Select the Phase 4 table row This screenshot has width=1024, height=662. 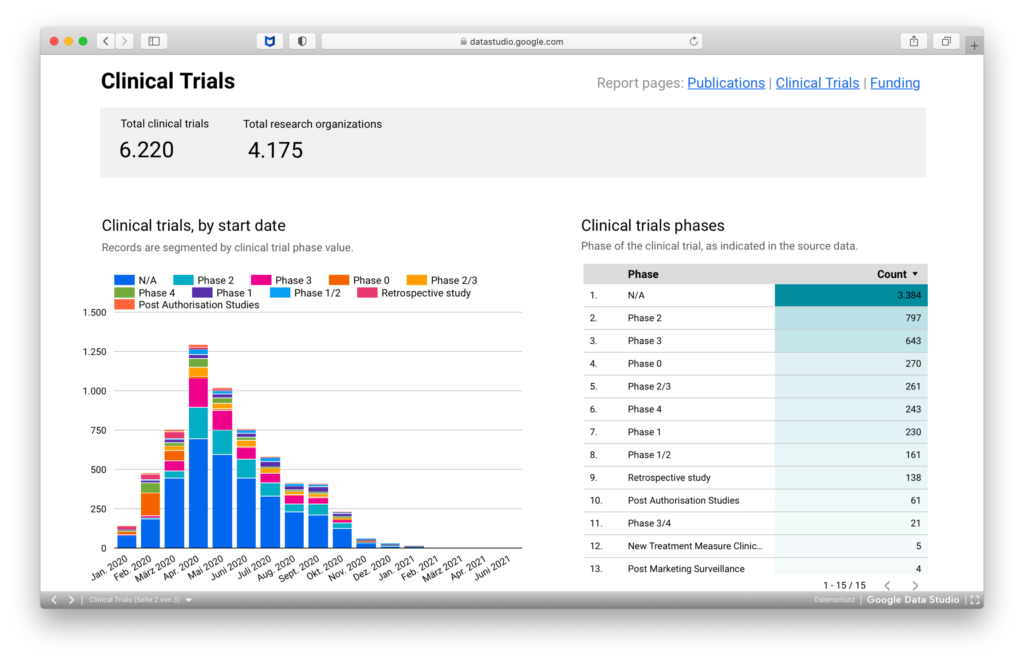pos(755,409)
